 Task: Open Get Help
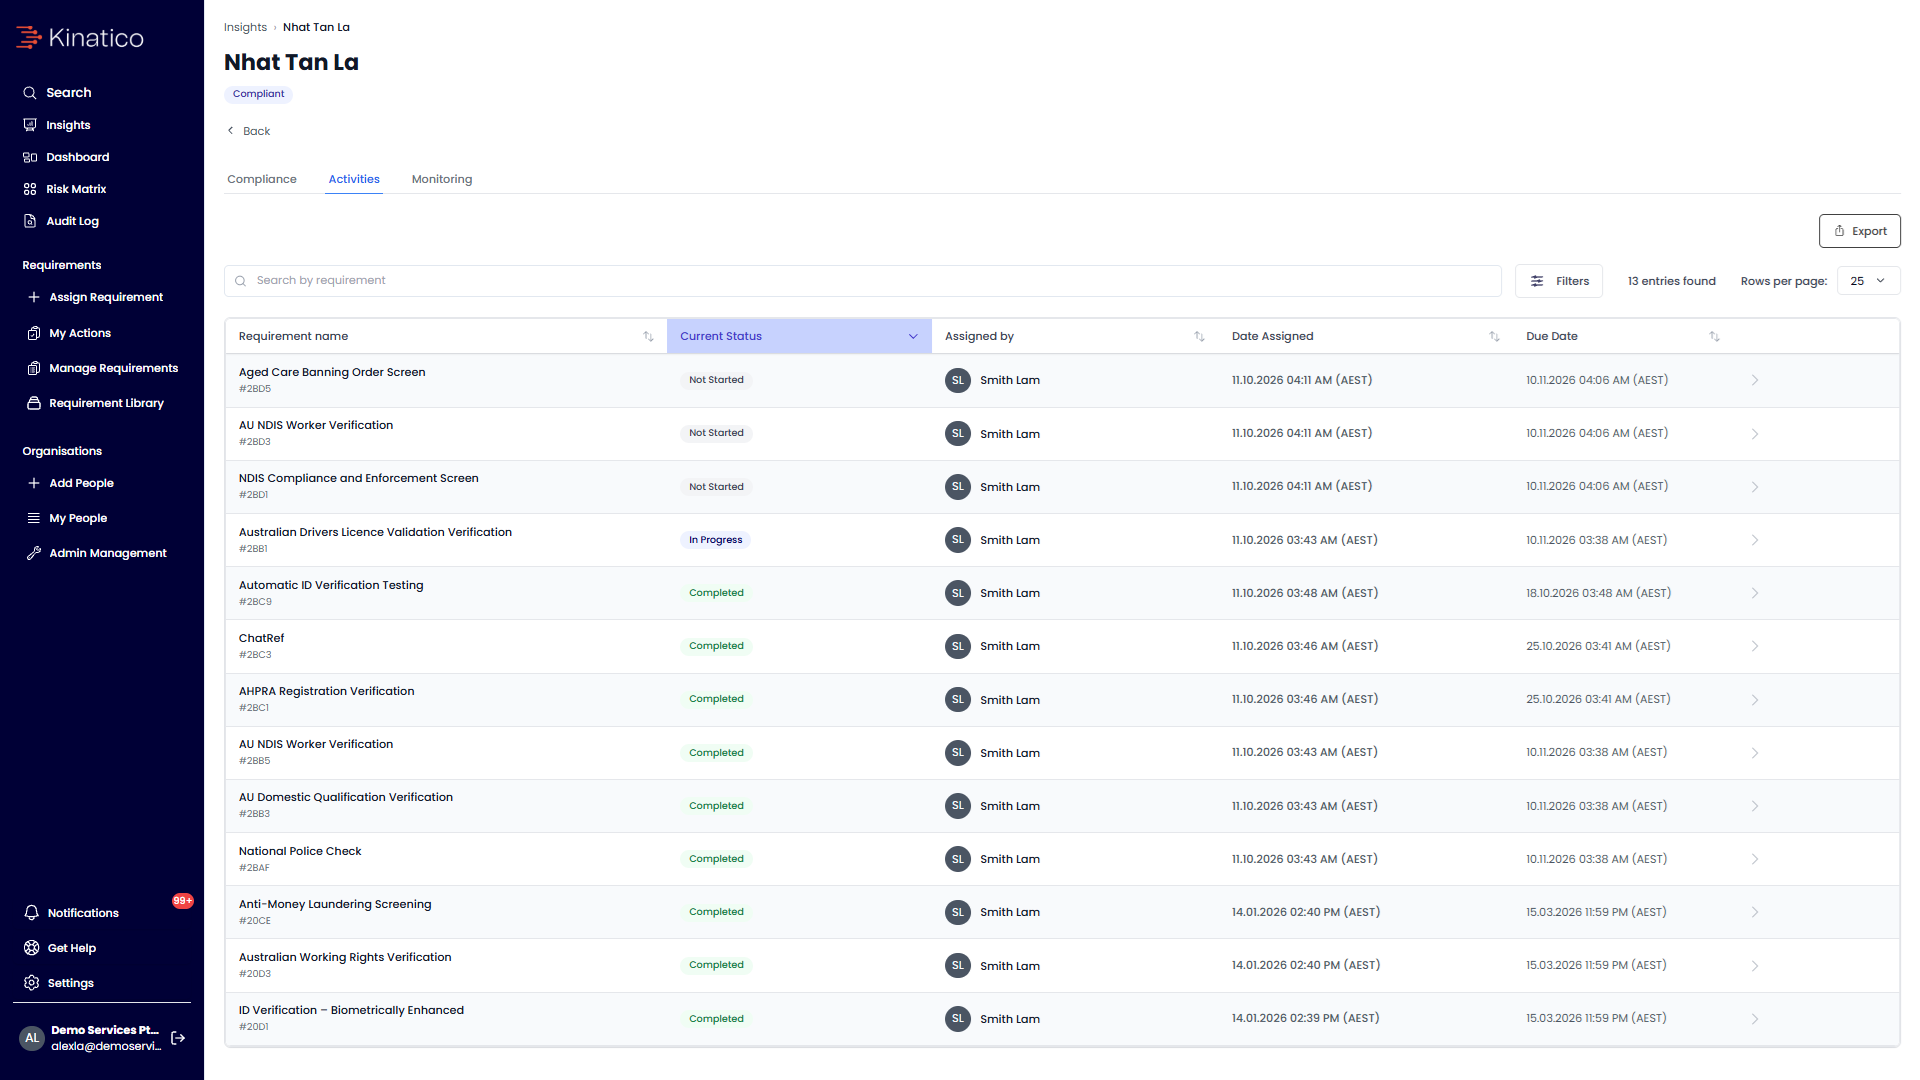[60, 948]
